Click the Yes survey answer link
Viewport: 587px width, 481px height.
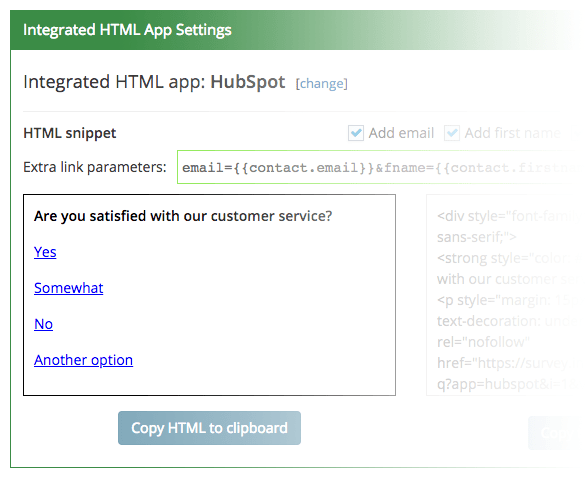[x=45, y=252]
